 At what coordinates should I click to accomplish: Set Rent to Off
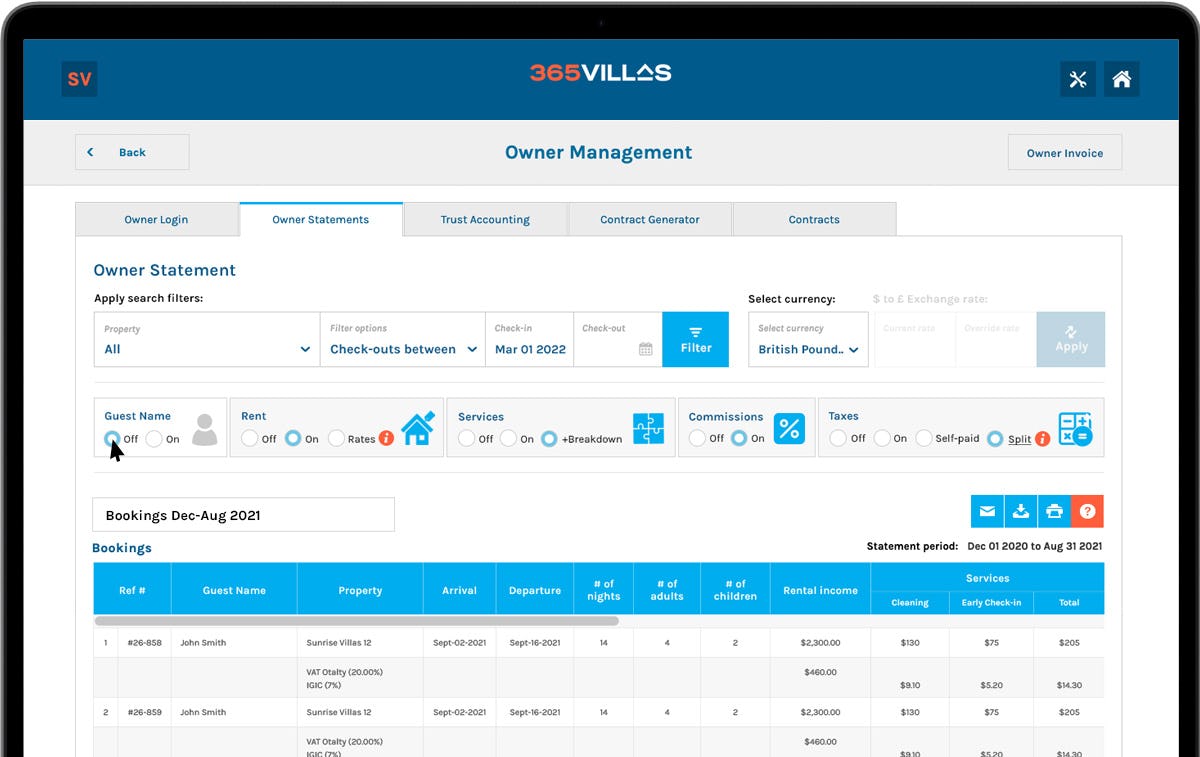pos(249,438)
